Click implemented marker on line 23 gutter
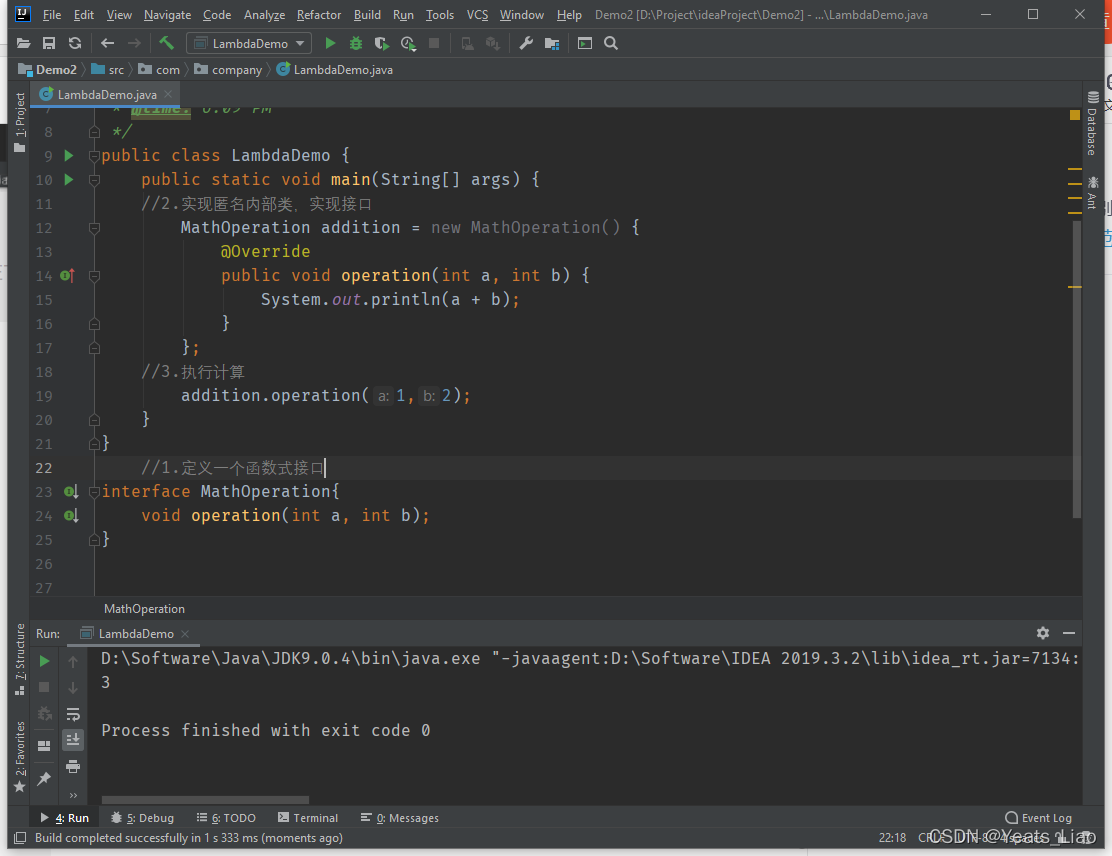This screenshot has height=856, width=1112. pos(71,491)
